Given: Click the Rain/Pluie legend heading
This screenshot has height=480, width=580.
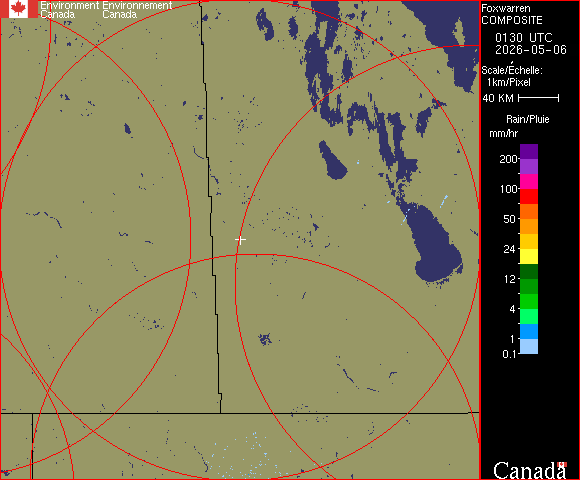Looking at the screenshot, I should pos(527,119).
